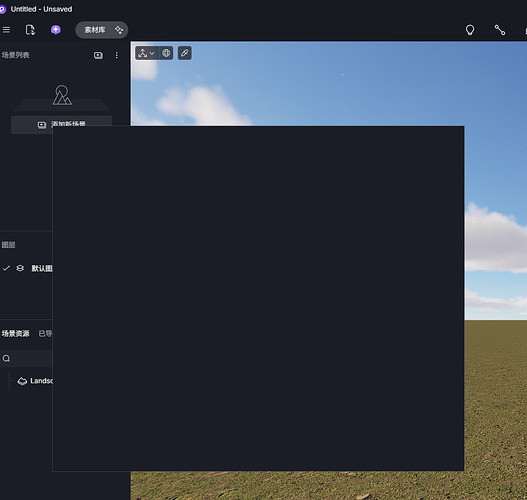Image resolution: width=527 pixels, height=500 pixels.
Task: Click the sparkle icon inside 素材库 pill
Action: tap(119, 30)
